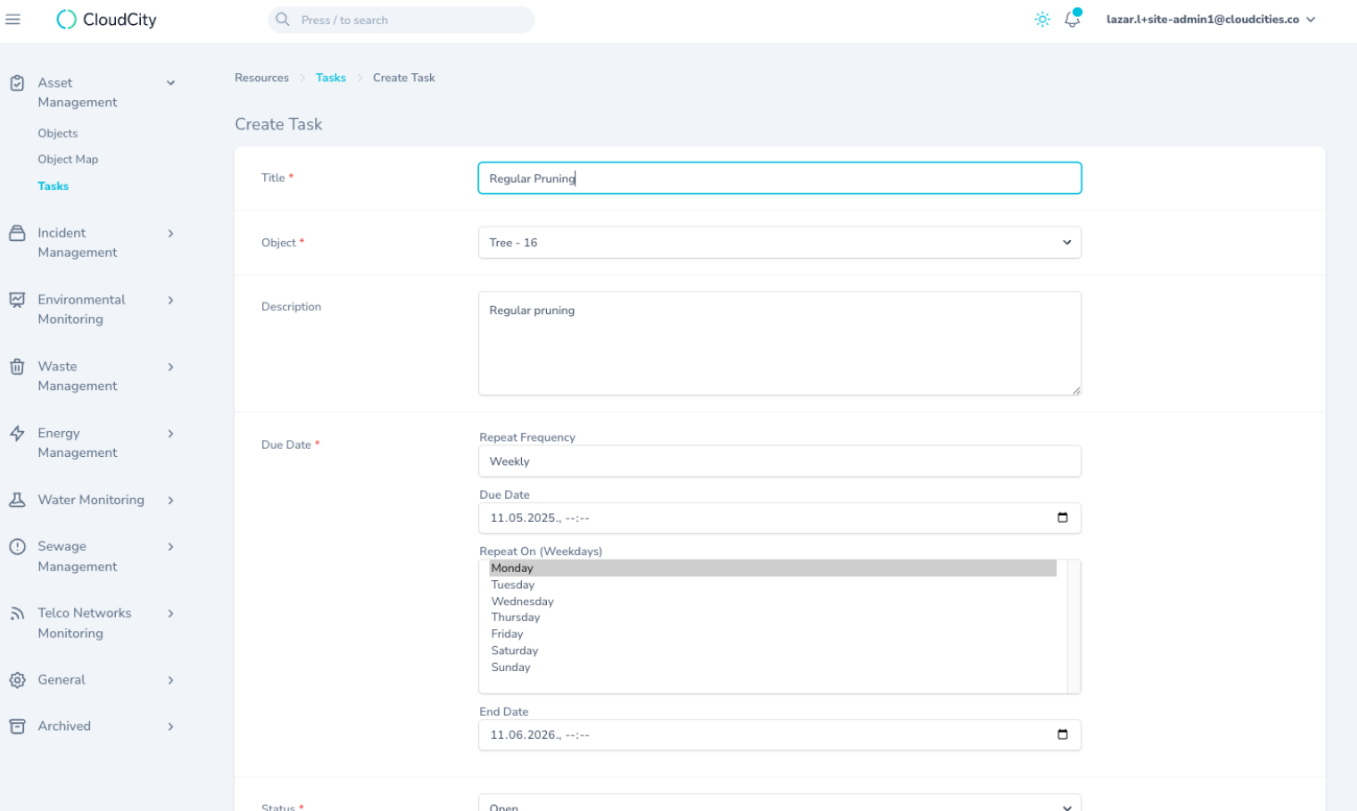Open the Status dropdown
This screenshot has height=811, width=1357.
click(x=779, y=805)
